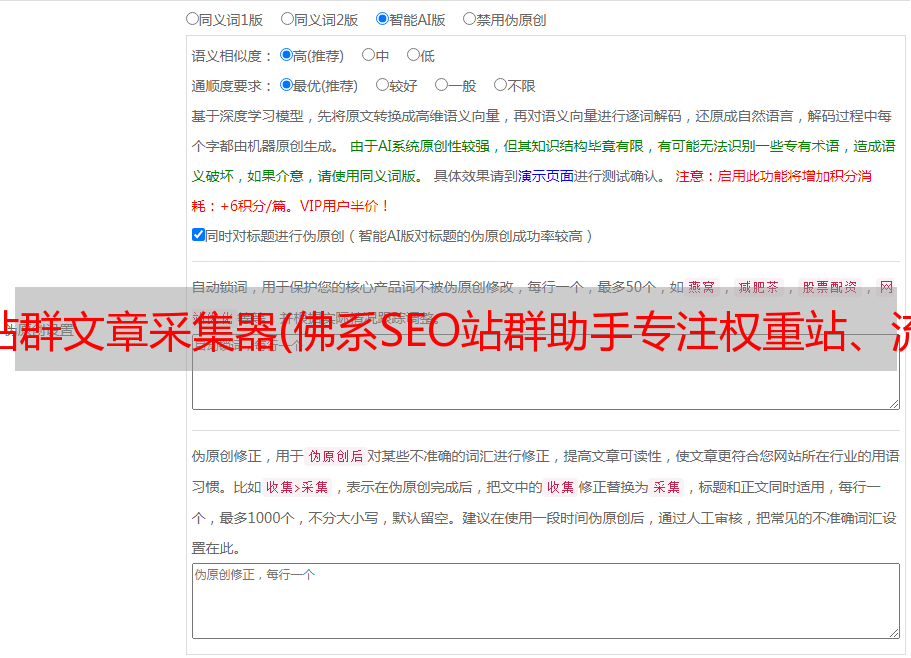The height and width of the screenshot is (658, 911).
Task: Set 语义相似度 to 中
Action: coord(368,55)
